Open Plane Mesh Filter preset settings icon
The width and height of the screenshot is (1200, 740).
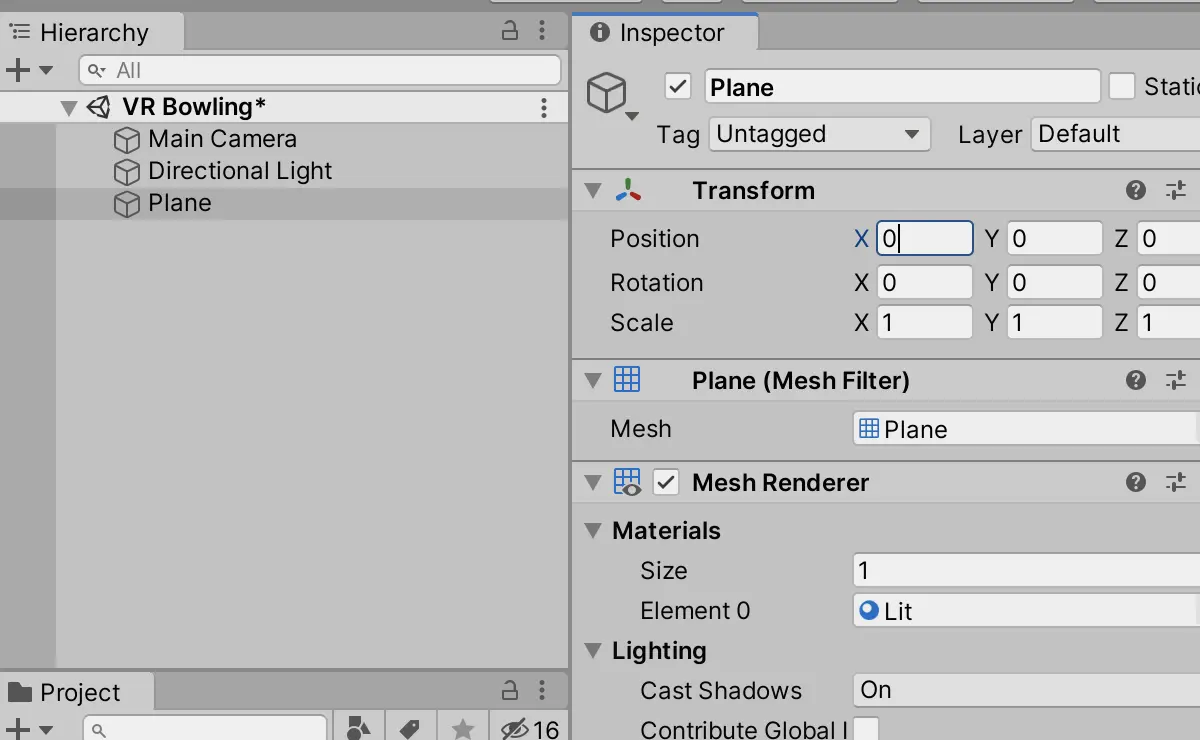[x=1176, y=380]
